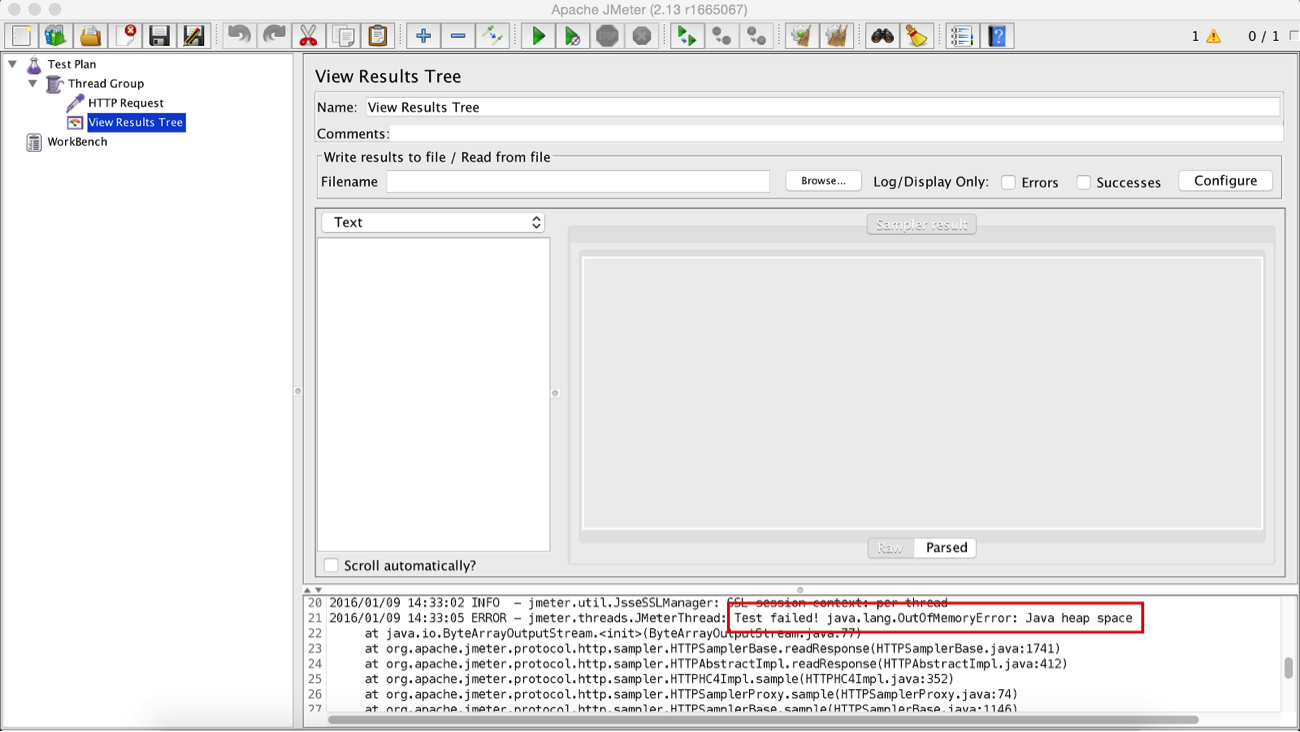
Task: Click the Undo arrow icon
Action: click(239, 37)
